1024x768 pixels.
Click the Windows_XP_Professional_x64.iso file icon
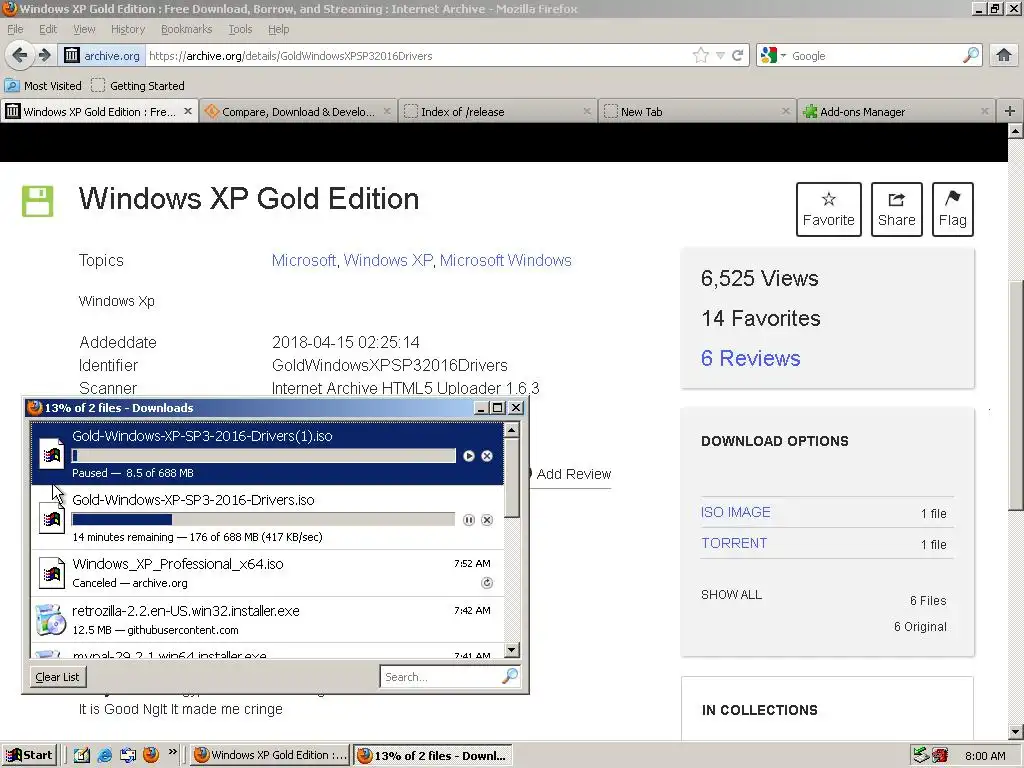(x=51, y=573)
